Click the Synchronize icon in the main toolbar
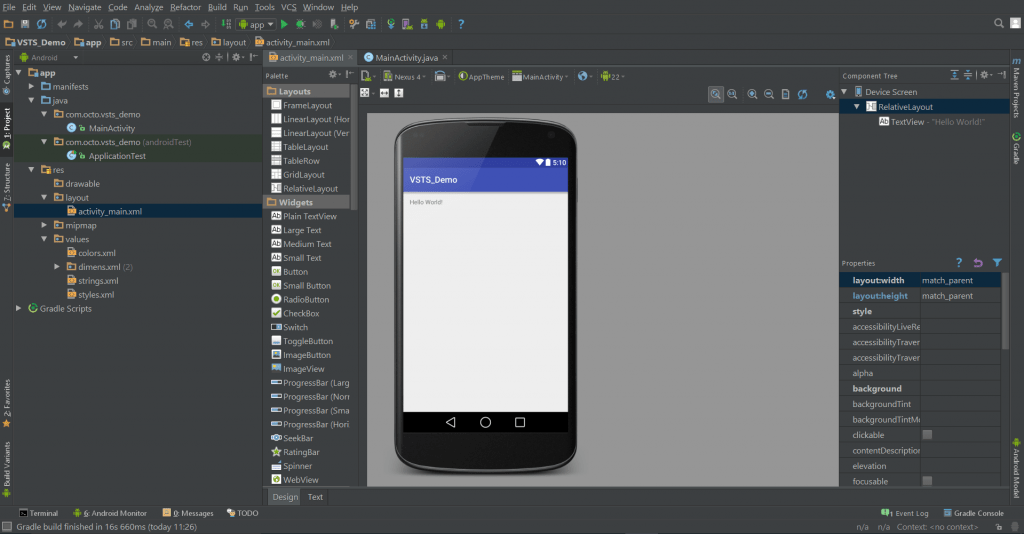 pos(41,24)
